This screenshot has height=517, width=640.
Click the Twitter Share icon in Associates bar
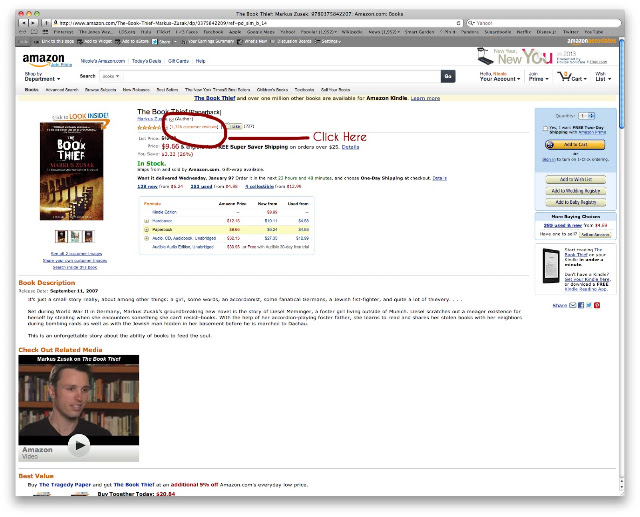tap(155, 41)
